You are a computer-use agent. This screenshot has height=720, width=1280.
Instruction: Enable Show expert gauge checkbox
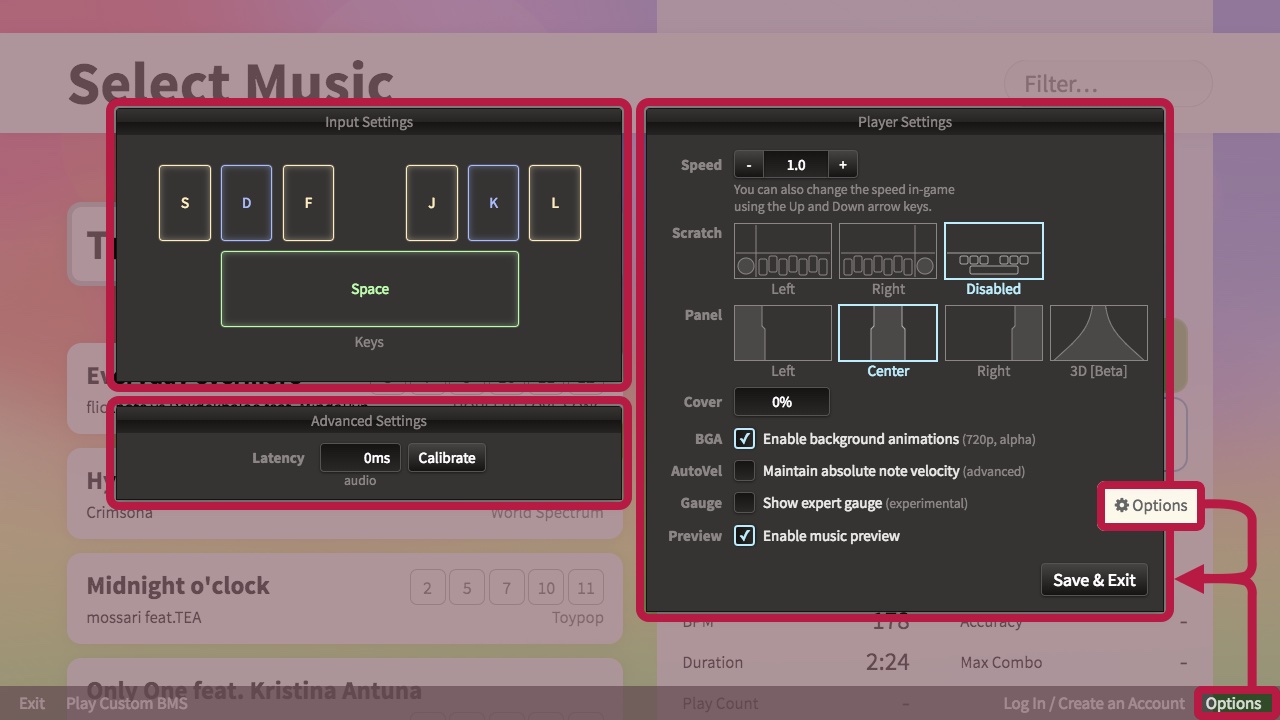coord(744,503)
